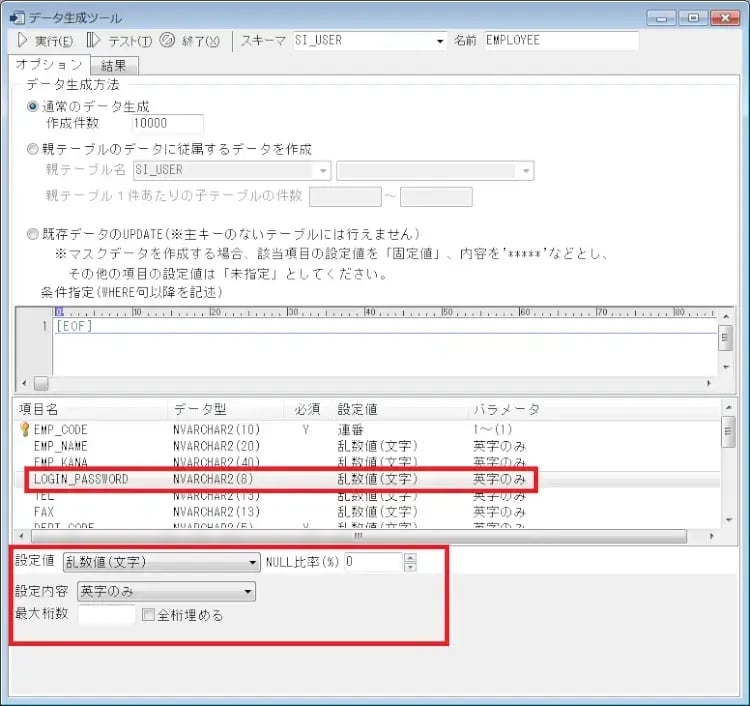Increase the NULL比率 value with up arrow
The image size is (750, 706).
(x=409, y=557)
